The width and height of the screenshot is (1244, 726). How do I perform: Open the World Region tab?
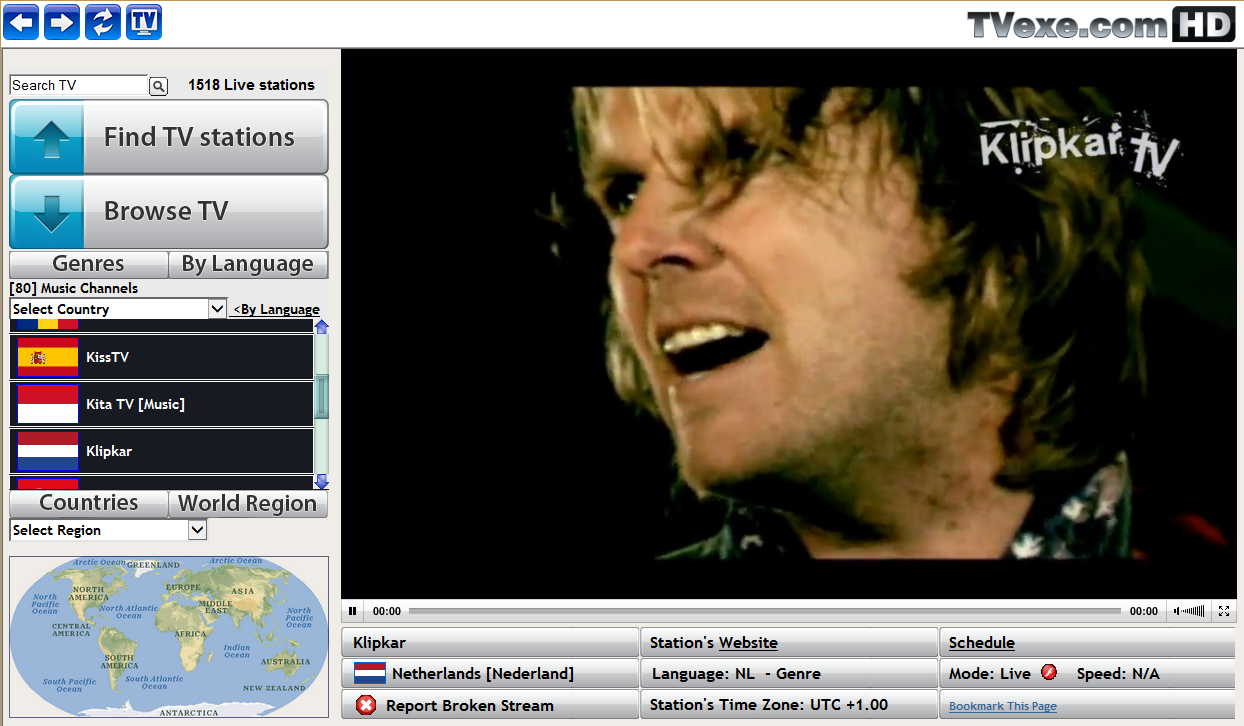point(247,503)
